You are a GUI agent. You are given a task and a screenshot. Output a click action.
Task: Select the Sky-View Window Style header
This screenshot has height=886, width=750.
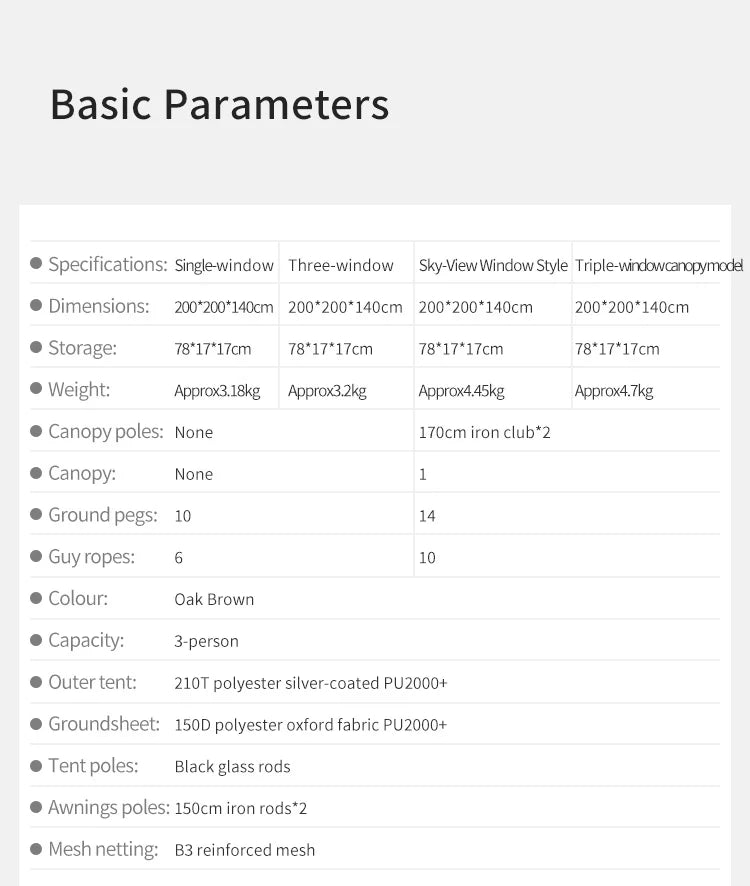pyautogui.click(x=493, y=265)
